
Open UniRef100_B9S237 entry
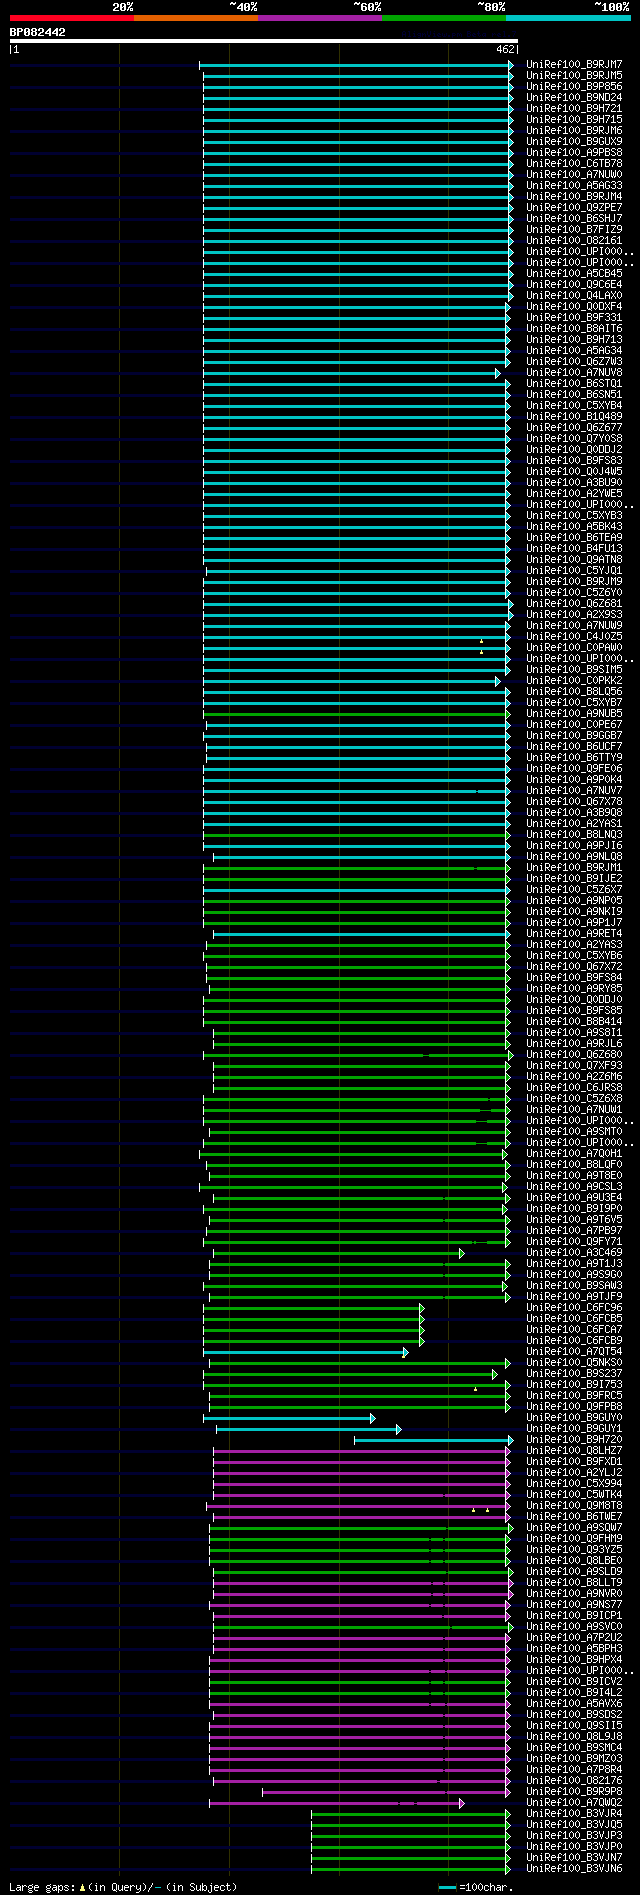coord(574,1374)
